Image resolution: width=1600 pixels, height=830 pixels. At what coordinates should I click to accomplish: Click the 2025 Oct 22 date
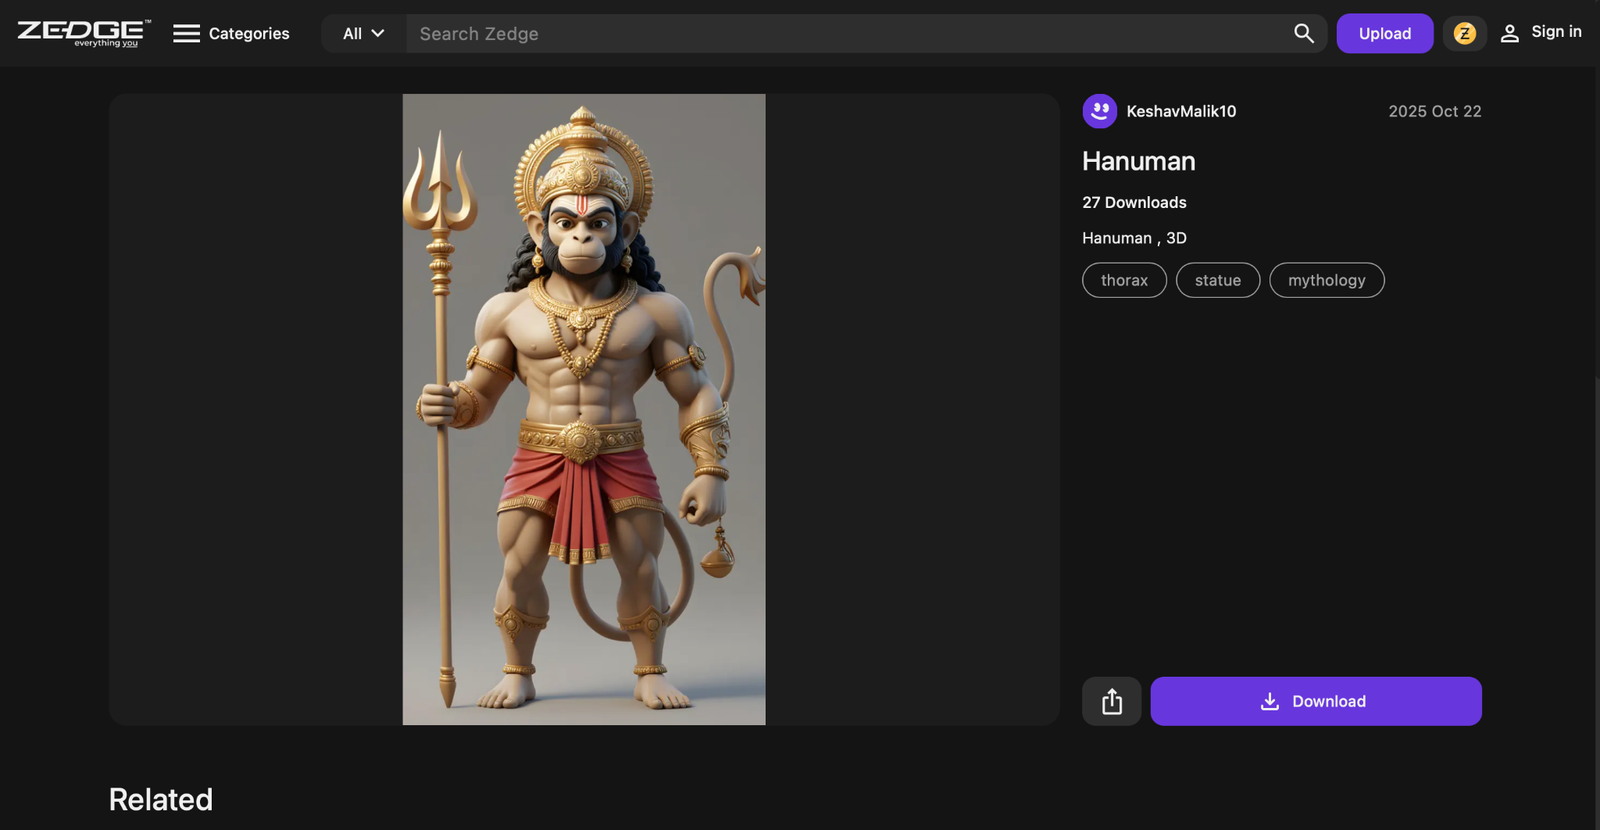(x=1435, y=111)
